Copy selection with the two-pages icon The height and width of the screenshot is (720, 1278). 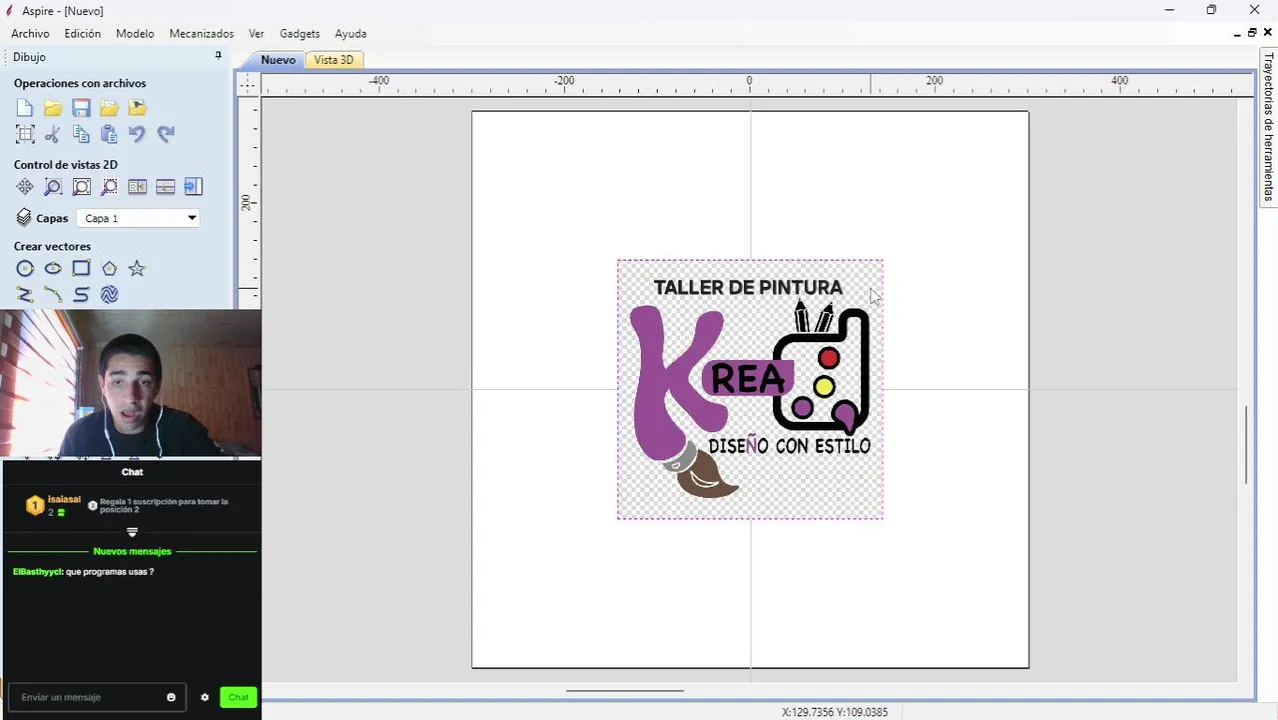click(81, 134)
